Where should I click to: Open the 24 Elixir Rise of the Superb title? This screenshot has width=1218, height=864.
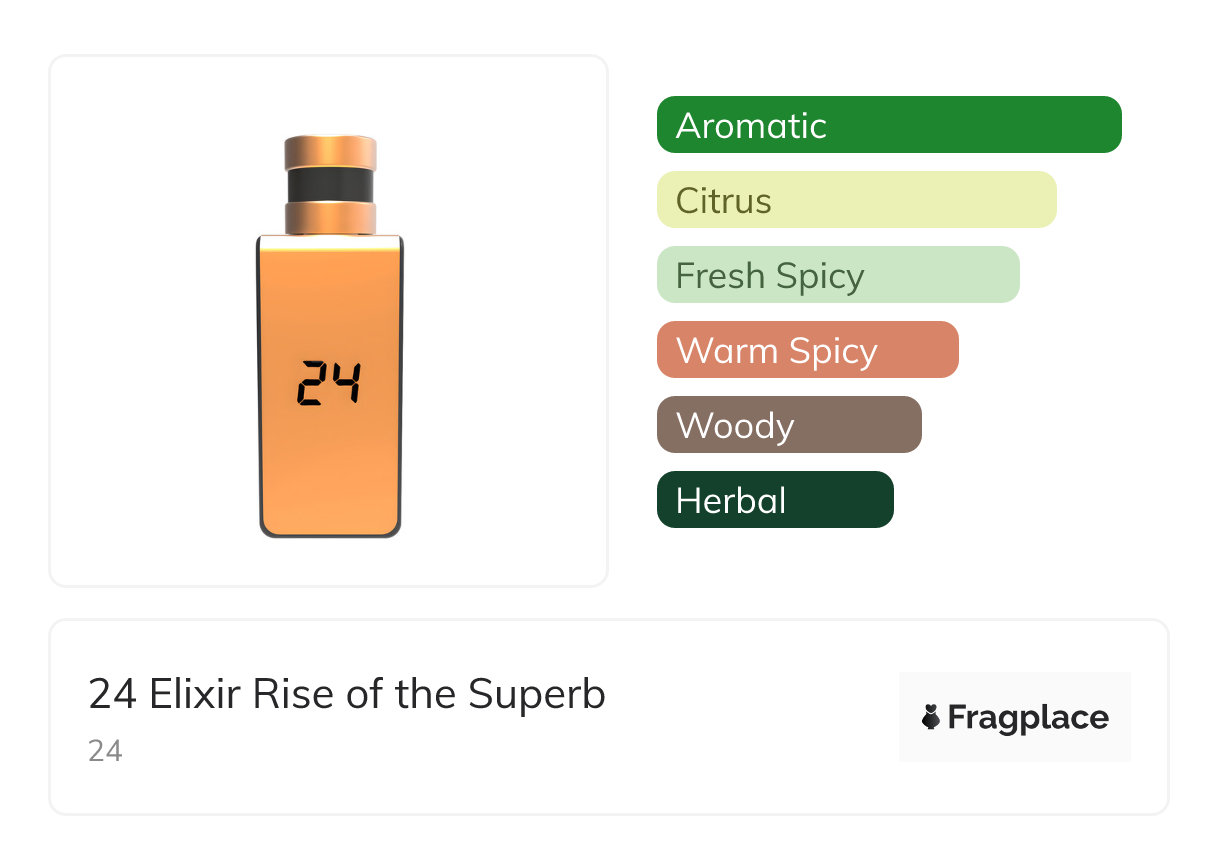tap(346, 694)
